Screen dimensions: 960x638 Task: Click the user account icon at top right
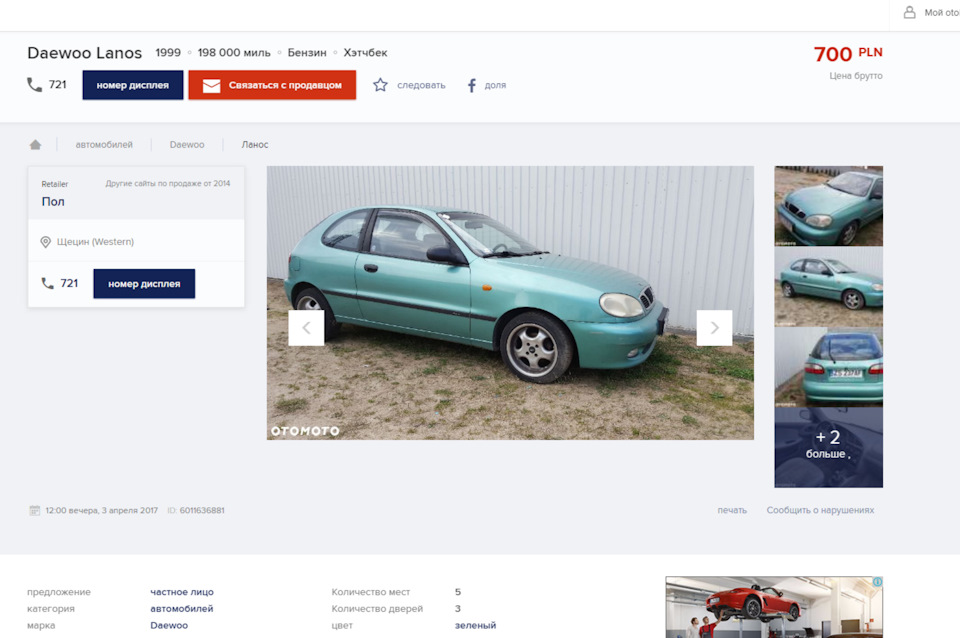[910, 12]
